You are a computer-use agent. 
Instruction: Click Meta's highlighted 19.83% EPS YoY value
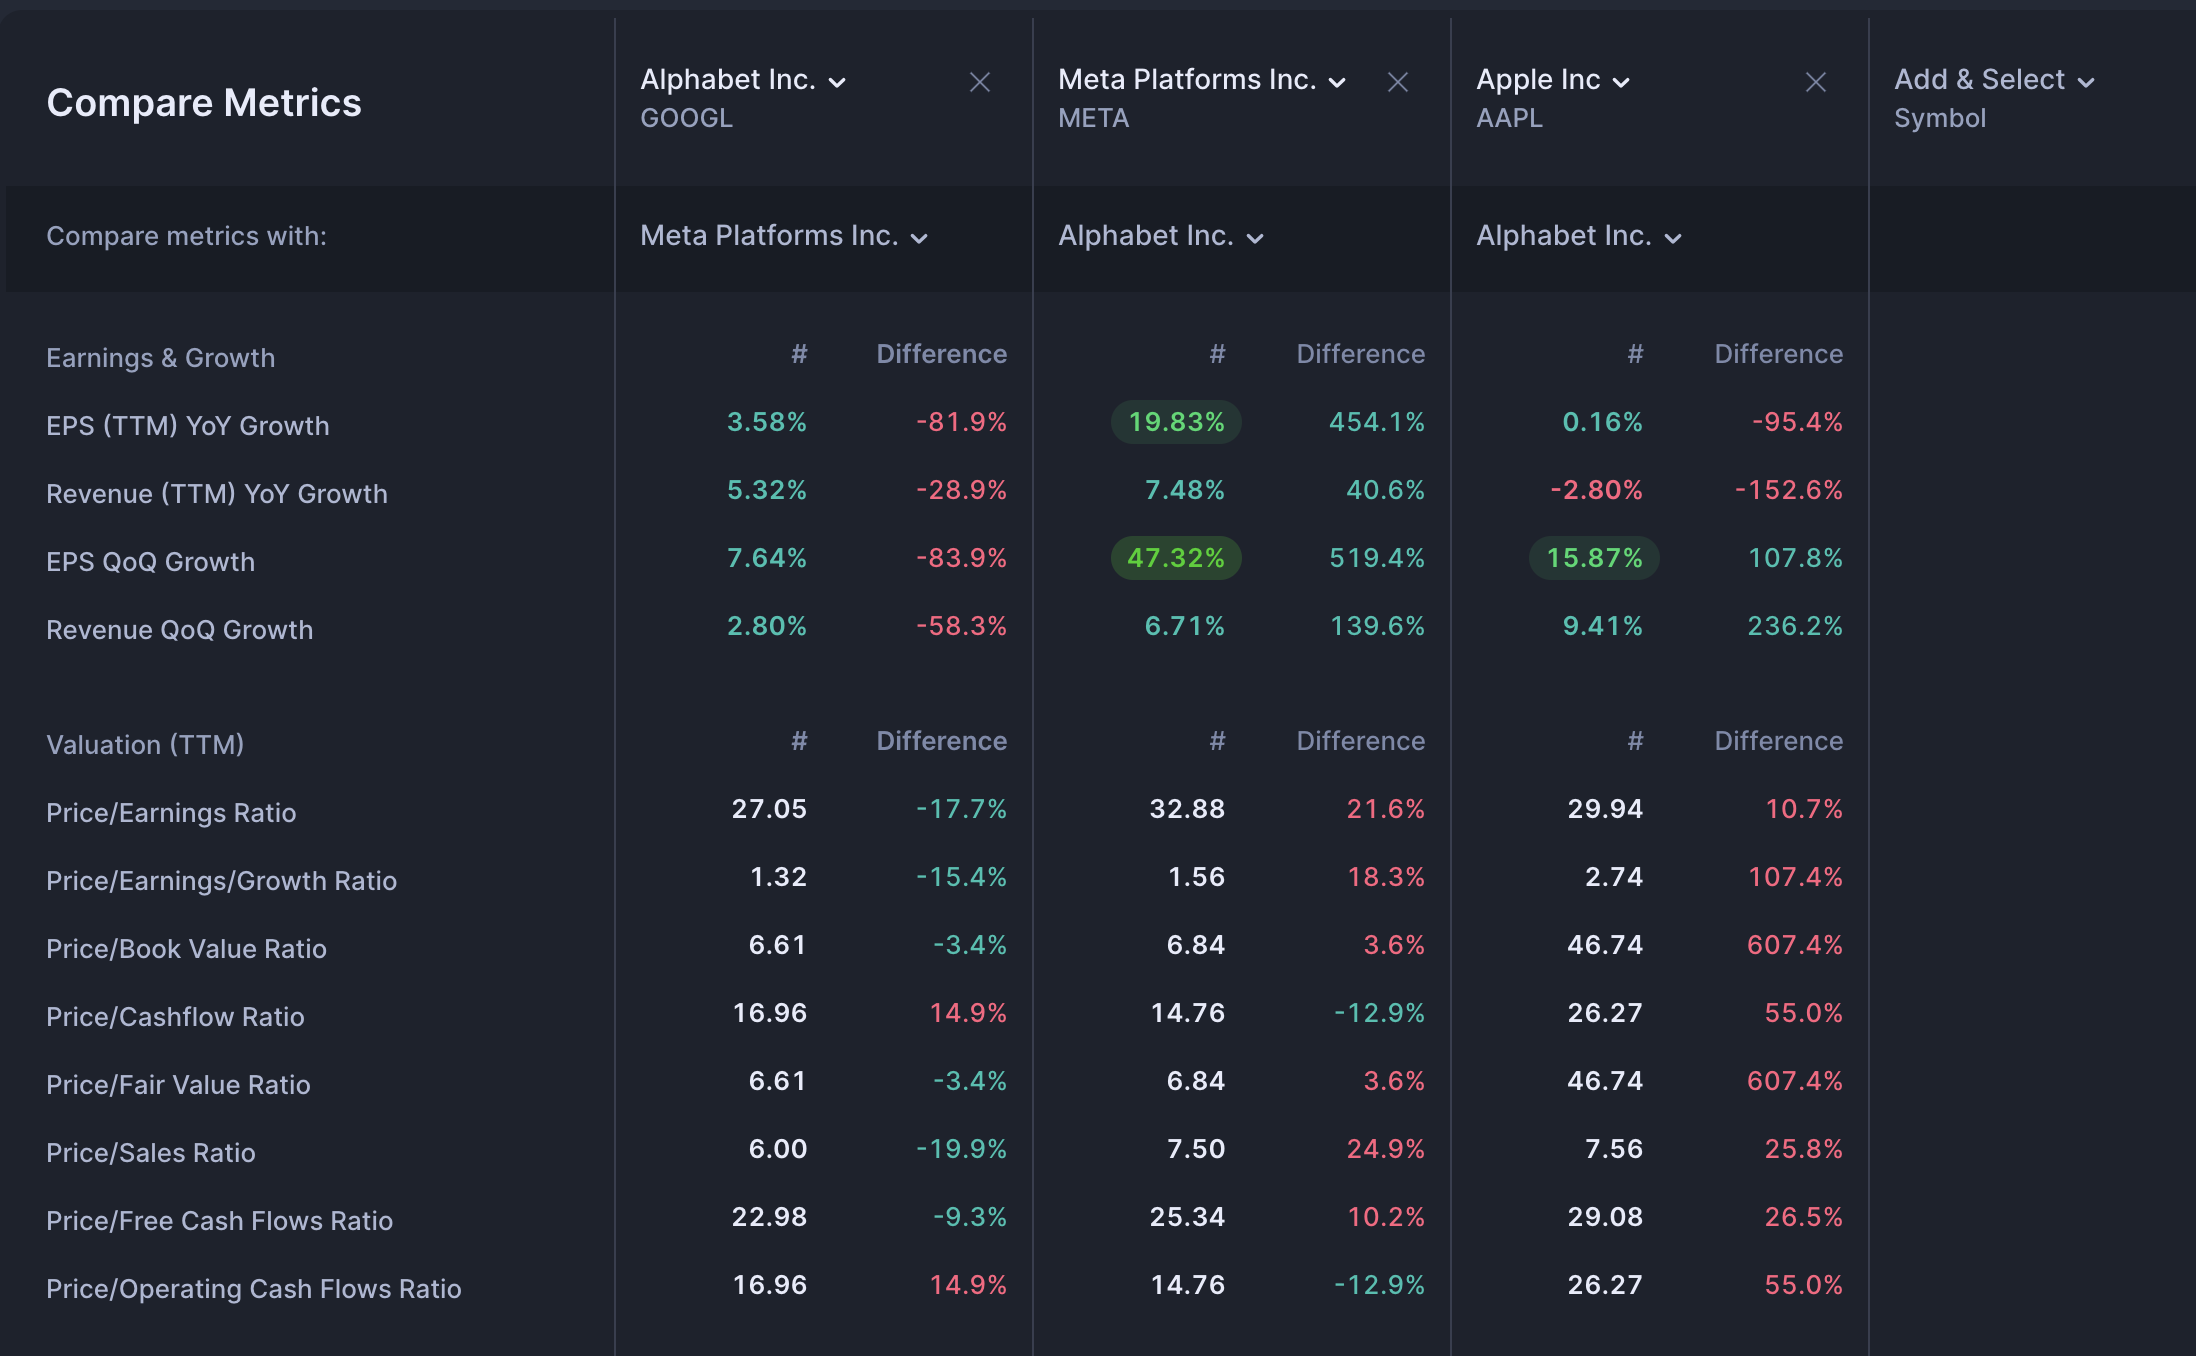tap(1176, 422)
